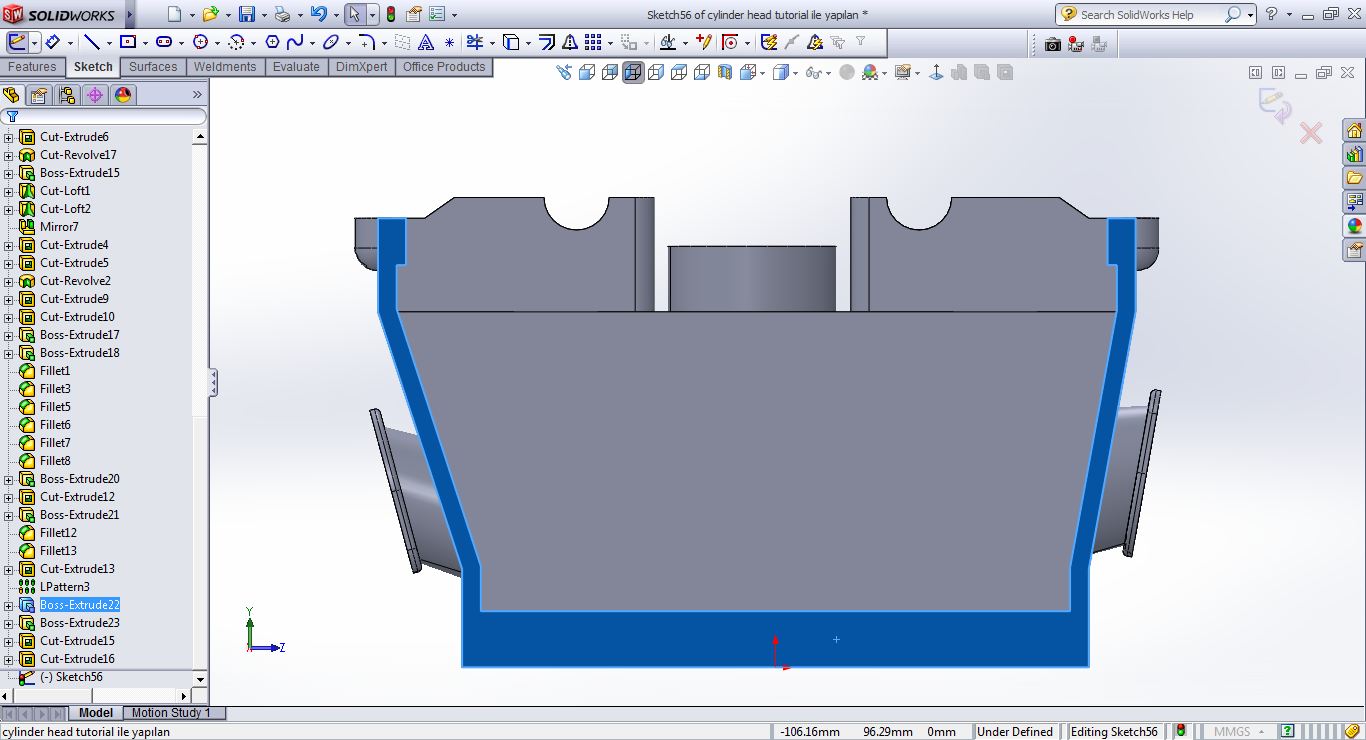Open the rectangle tool dropdown arrow
Screen dimensions: 1366x740
[x=145, y=43]
